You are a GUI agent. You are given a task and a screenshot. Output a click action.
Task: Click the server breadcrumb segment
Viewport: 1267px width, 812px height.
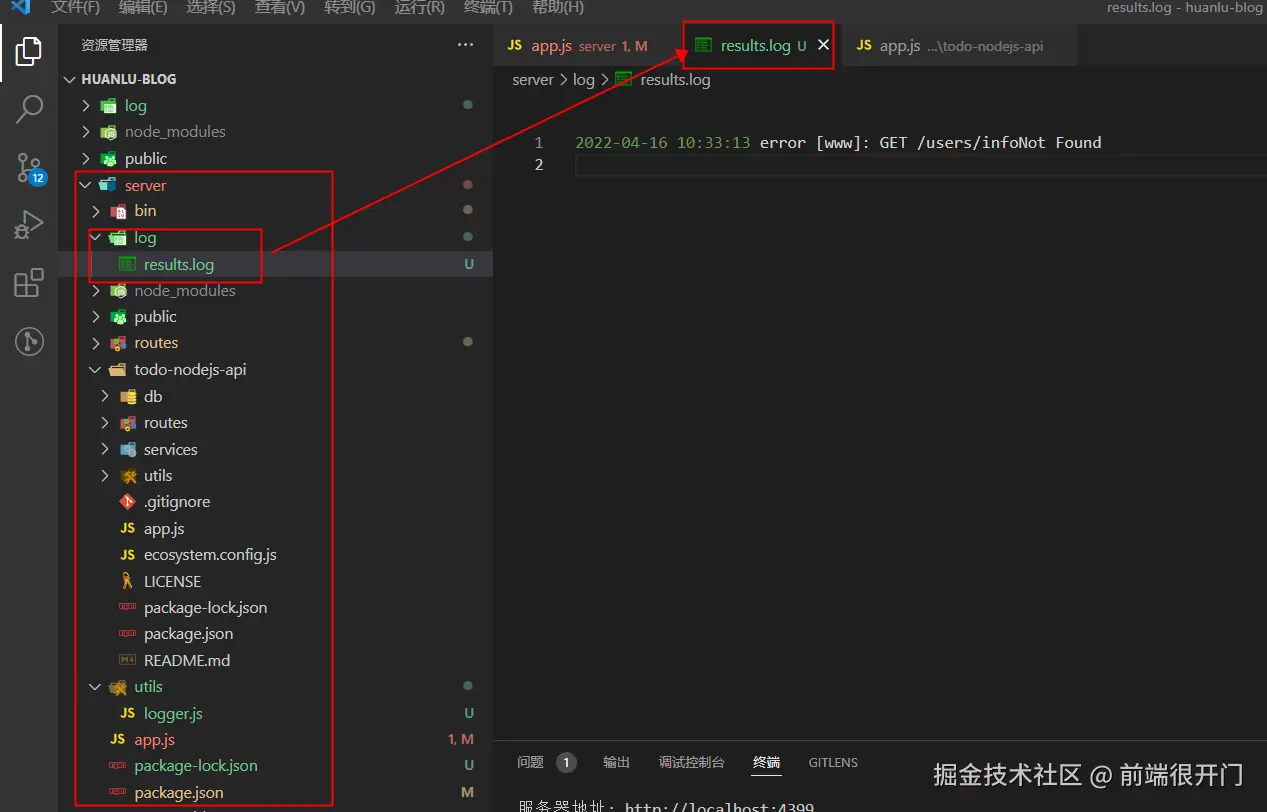[x=533, y=80]
